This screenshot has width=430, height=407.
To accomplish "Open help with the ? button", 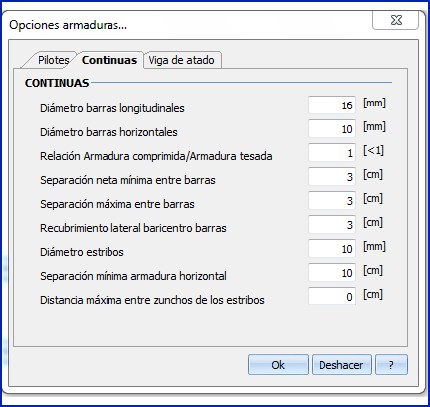I will pyautogui.click(x=391, y=365).
